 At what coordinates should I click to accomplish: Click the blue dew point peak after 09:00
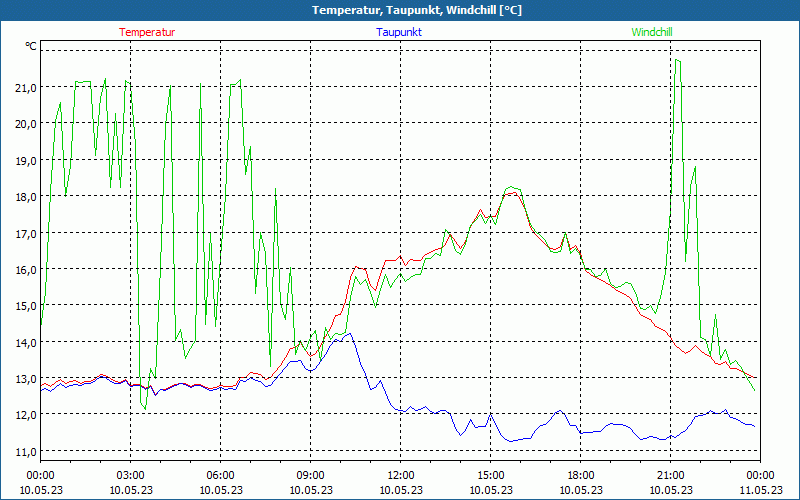click(349, 334)
